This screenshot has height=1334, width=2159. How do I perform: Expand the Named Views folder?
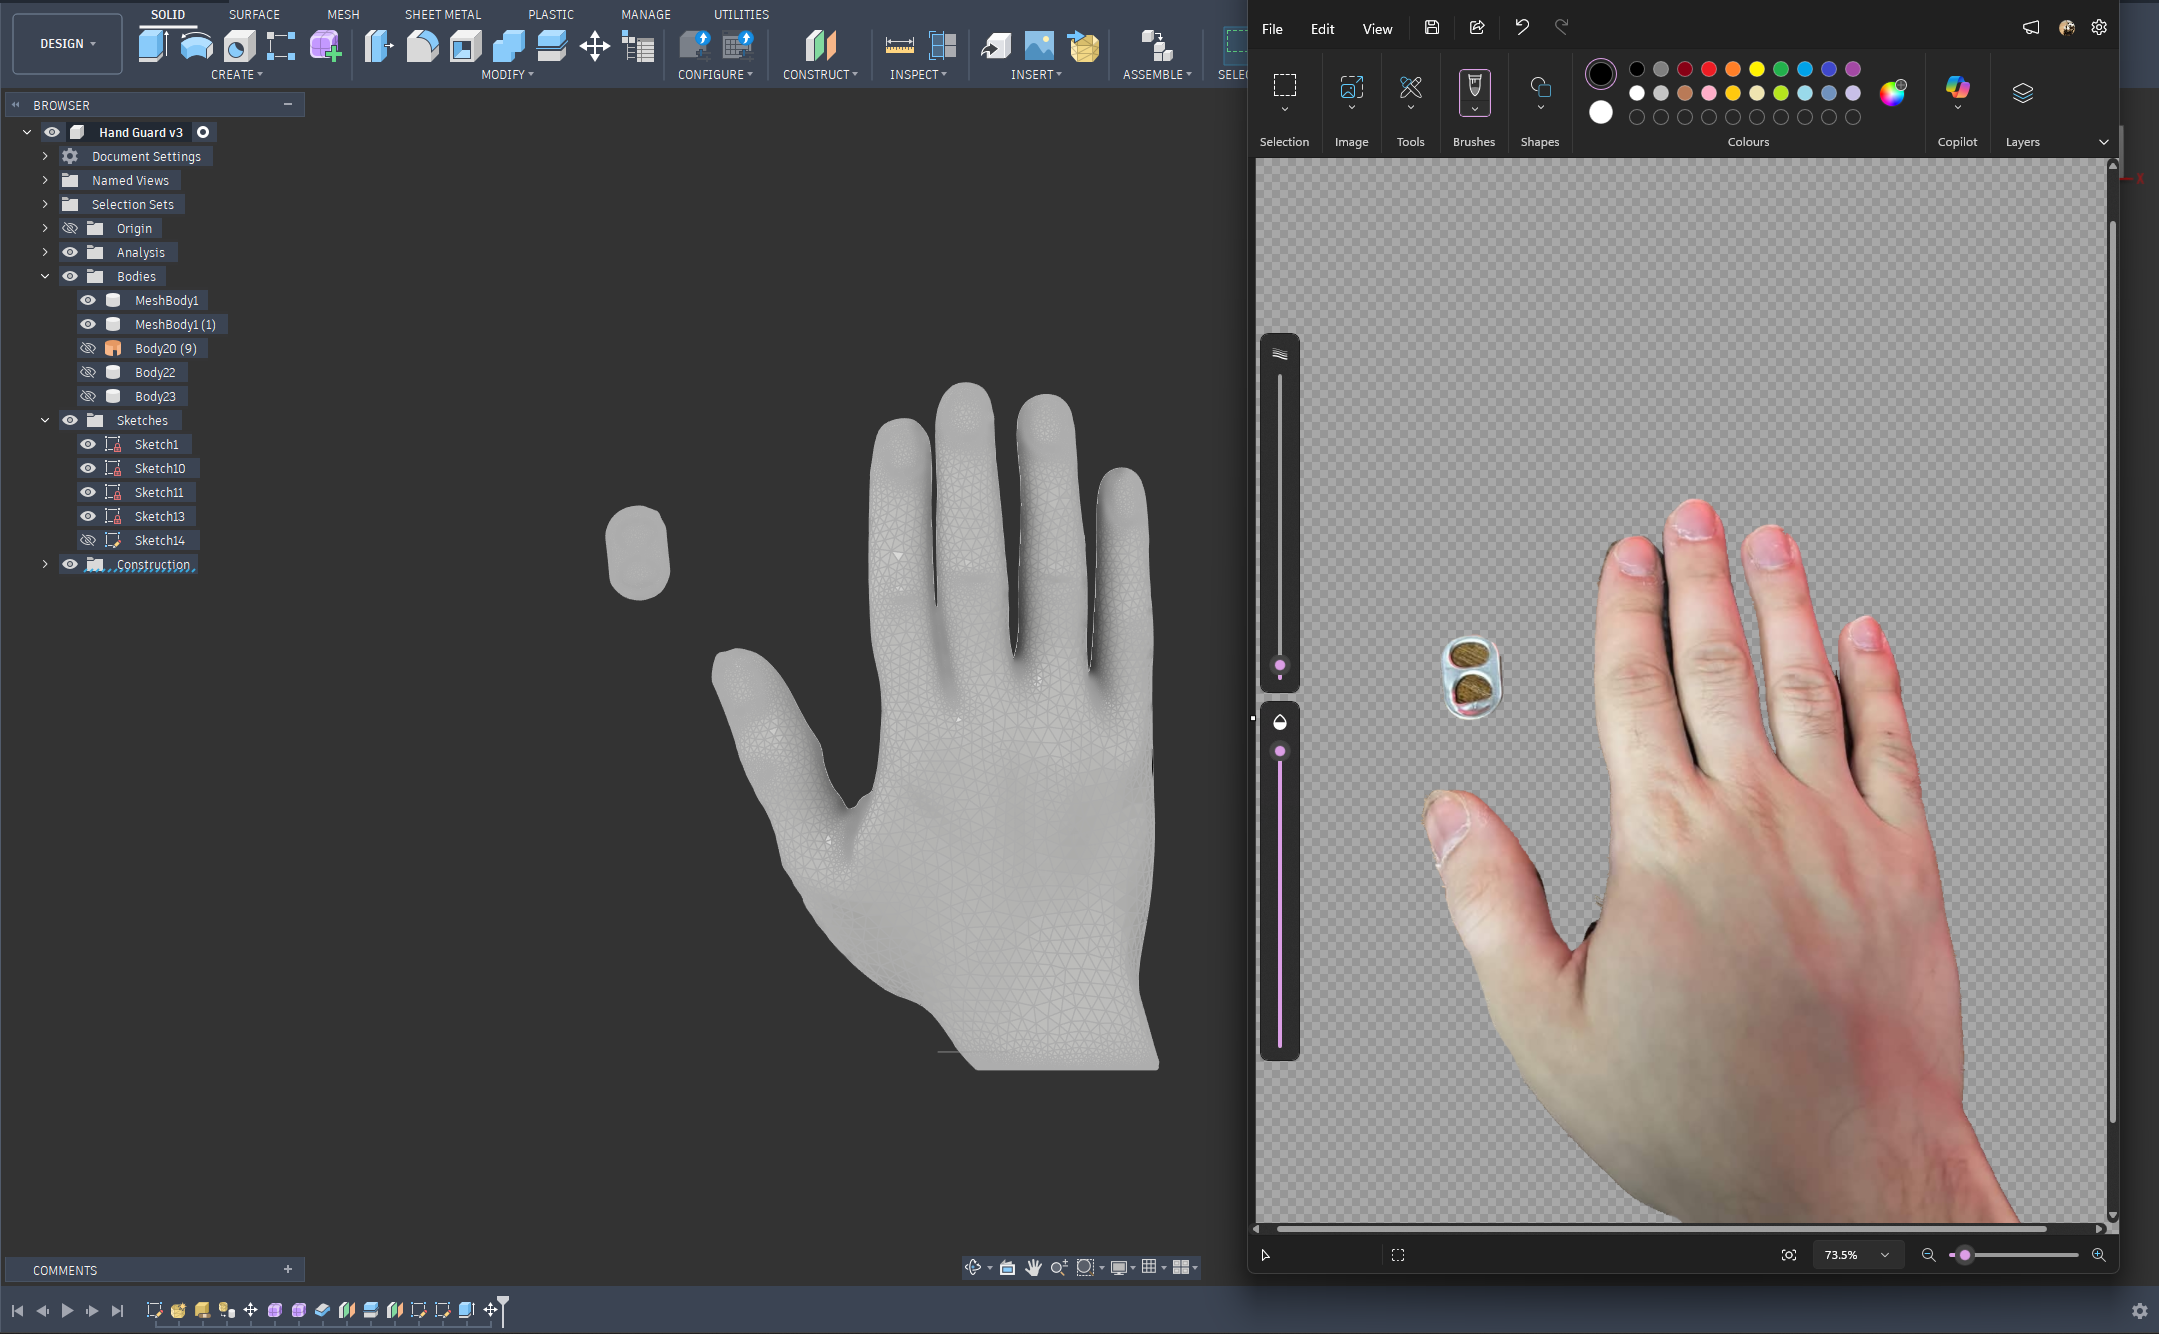click(46, 180)
